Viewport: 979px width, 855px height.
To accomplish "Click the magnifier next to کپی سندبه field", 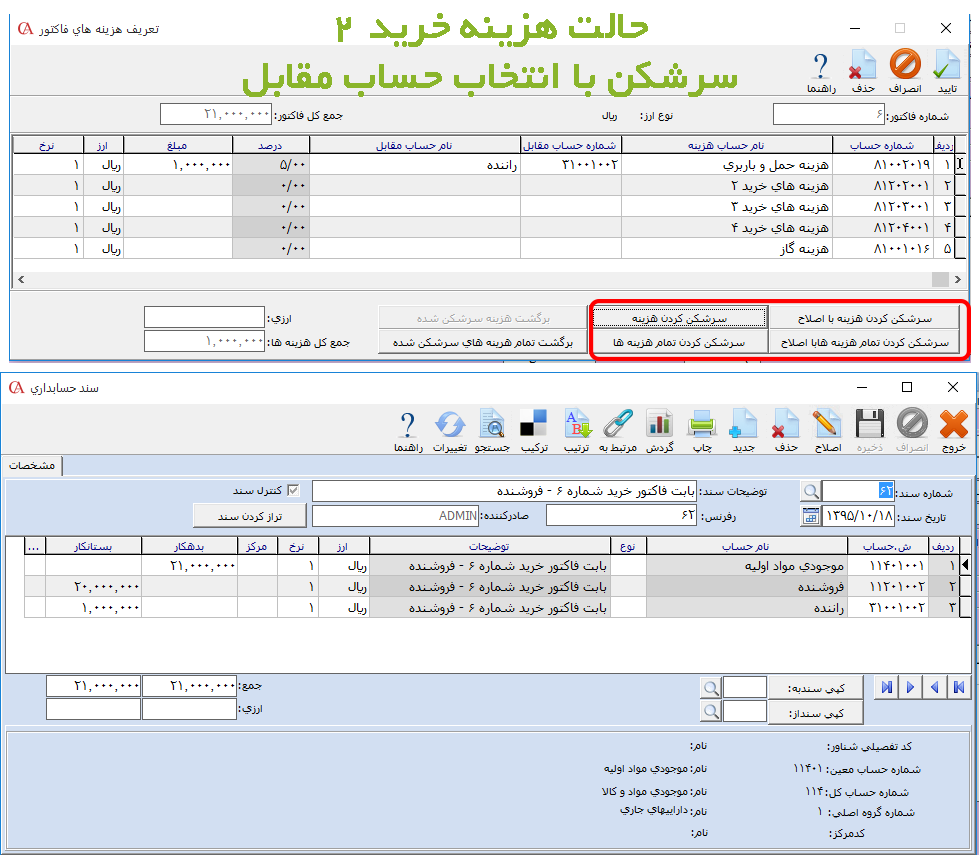I will [711, 688].
